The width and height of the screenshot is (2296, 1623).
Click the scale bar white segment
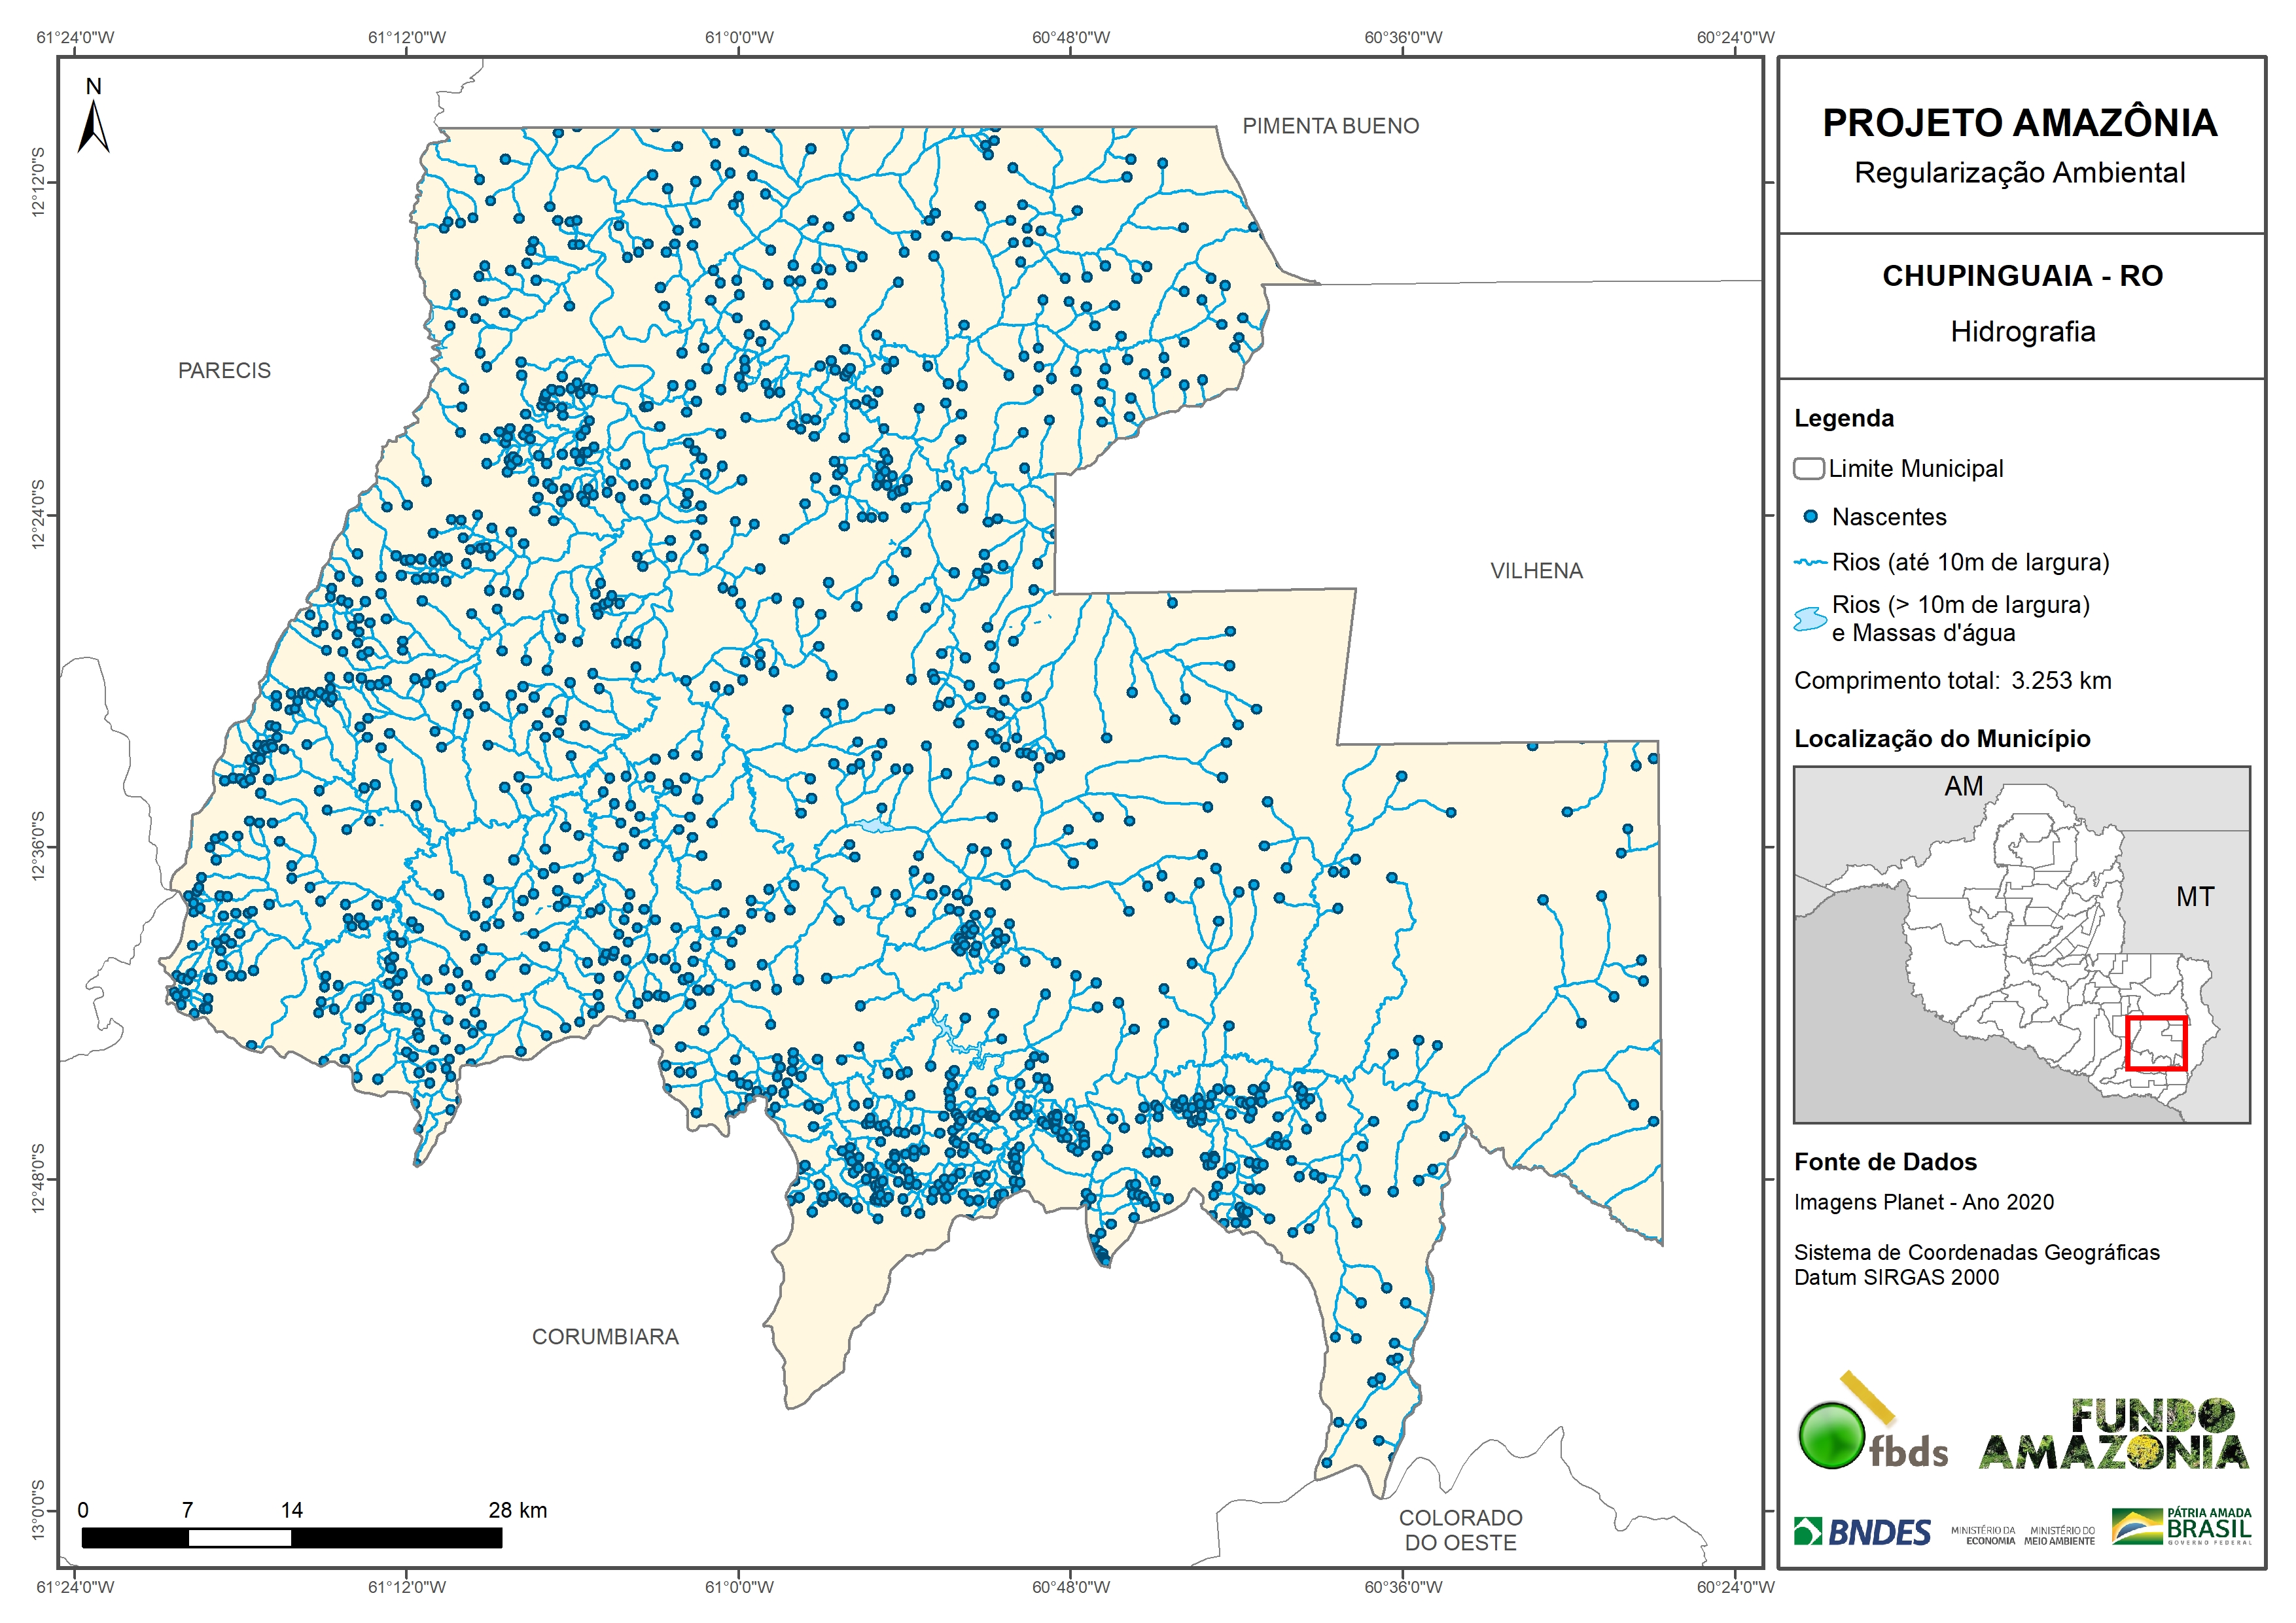coord(240,1539)
